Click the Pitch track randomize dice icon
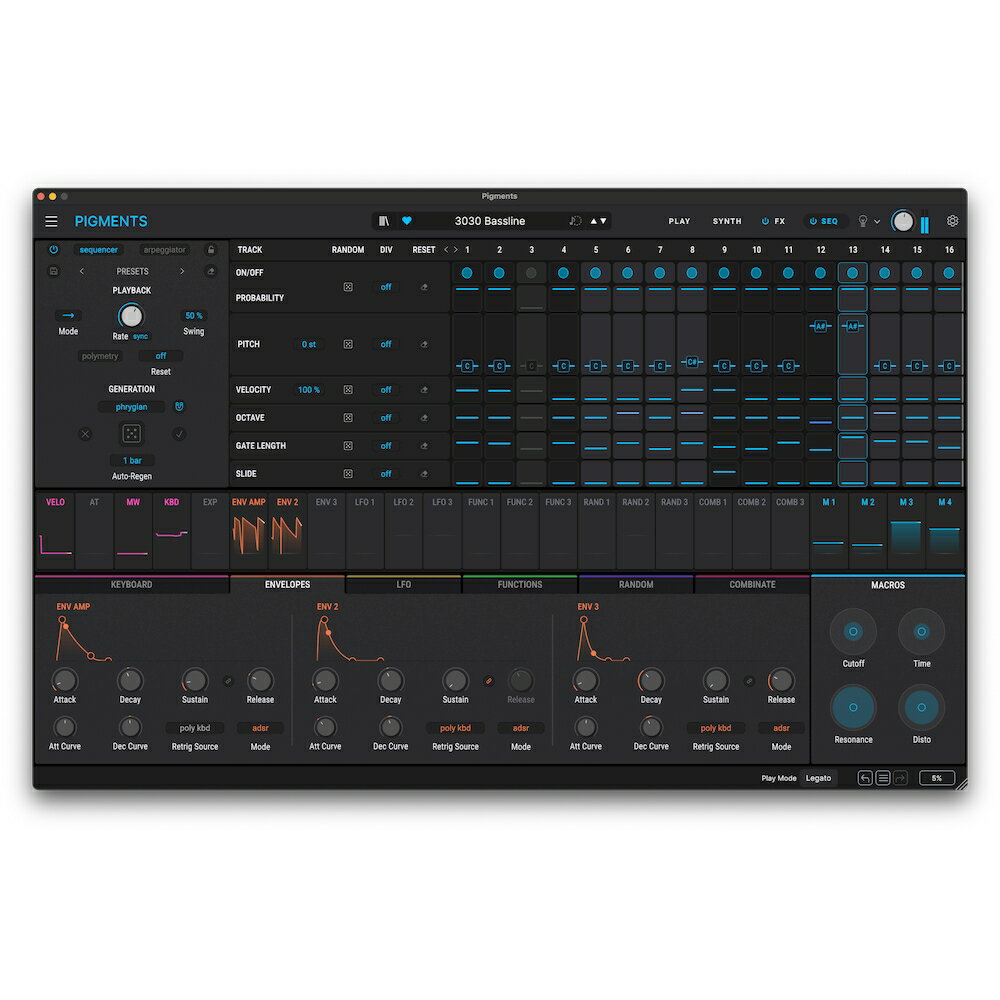 [348, 344]
